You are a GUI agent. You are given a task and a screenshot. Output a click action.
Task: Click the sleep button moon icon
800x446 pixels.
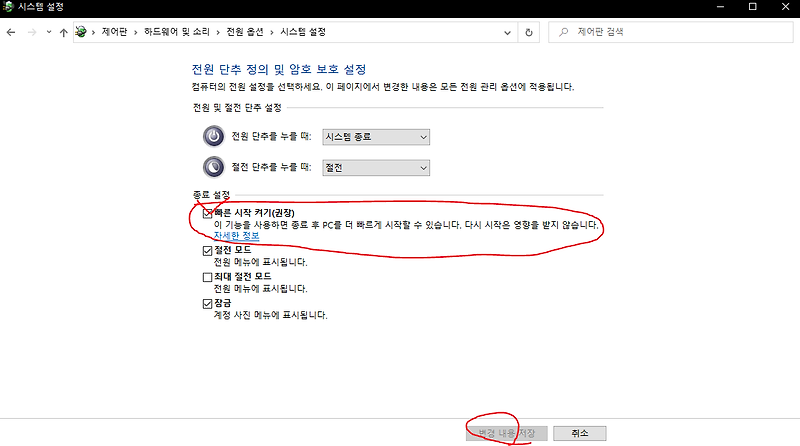(x=214, y=167)
